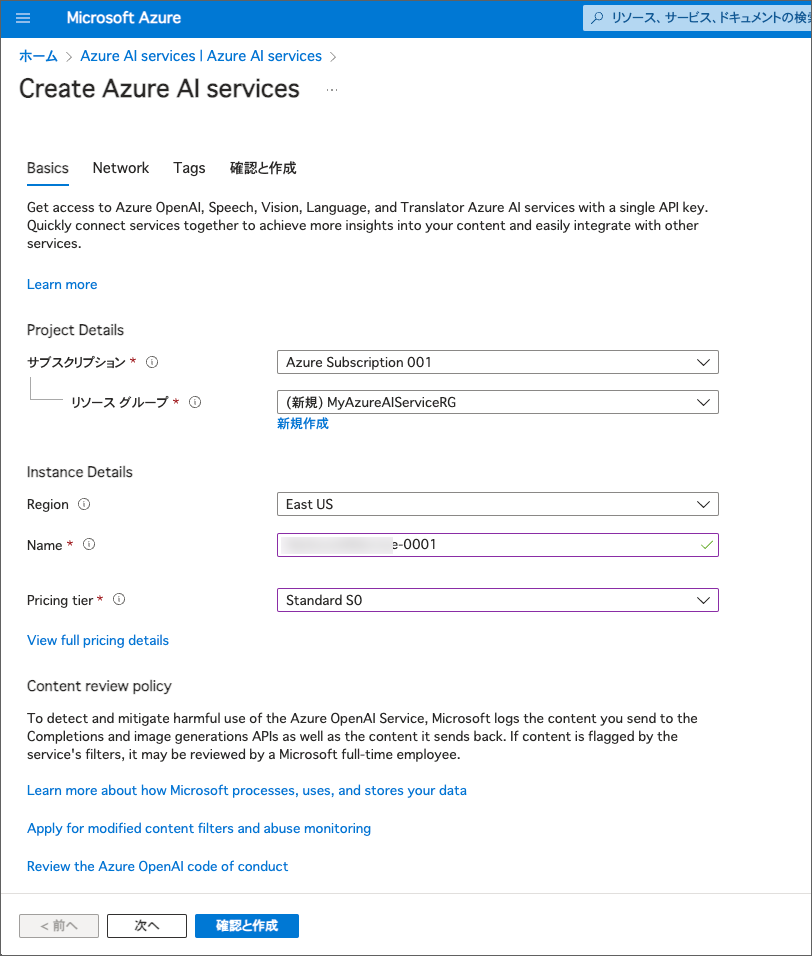Click into the Name input field
Viewport: 812px width, 956px height.
coord(497,545)
